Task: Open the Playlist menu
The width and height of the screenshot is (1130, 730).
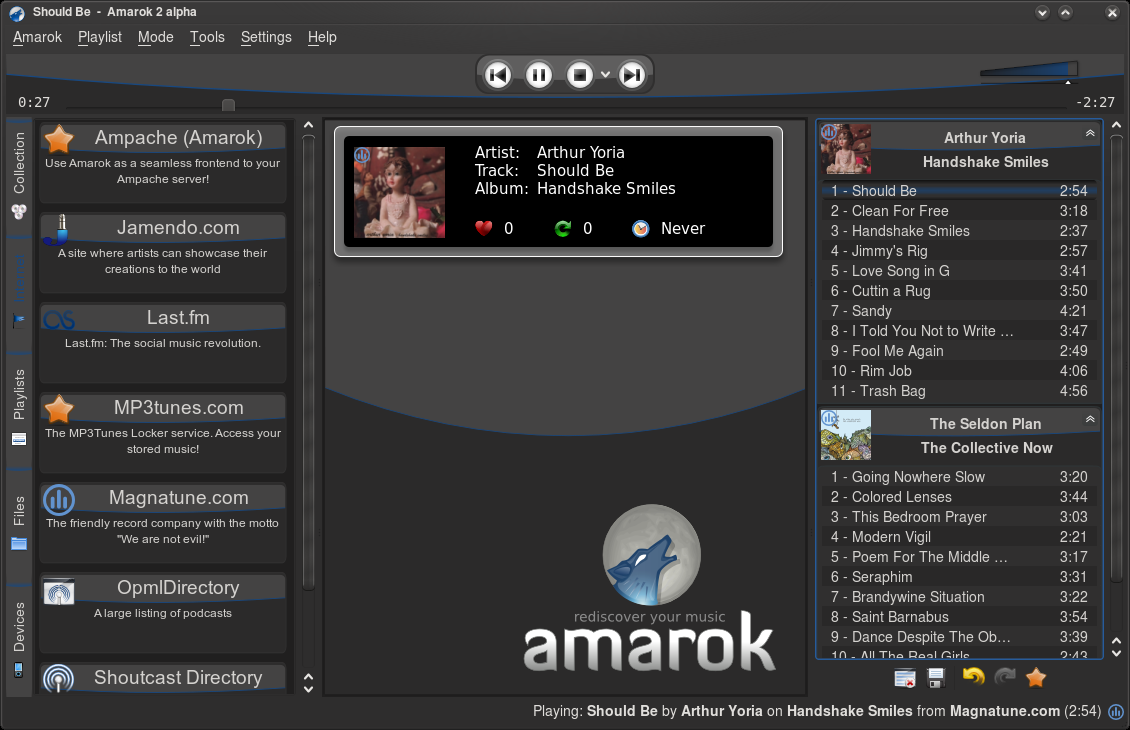Action: [x=99, y=37]
